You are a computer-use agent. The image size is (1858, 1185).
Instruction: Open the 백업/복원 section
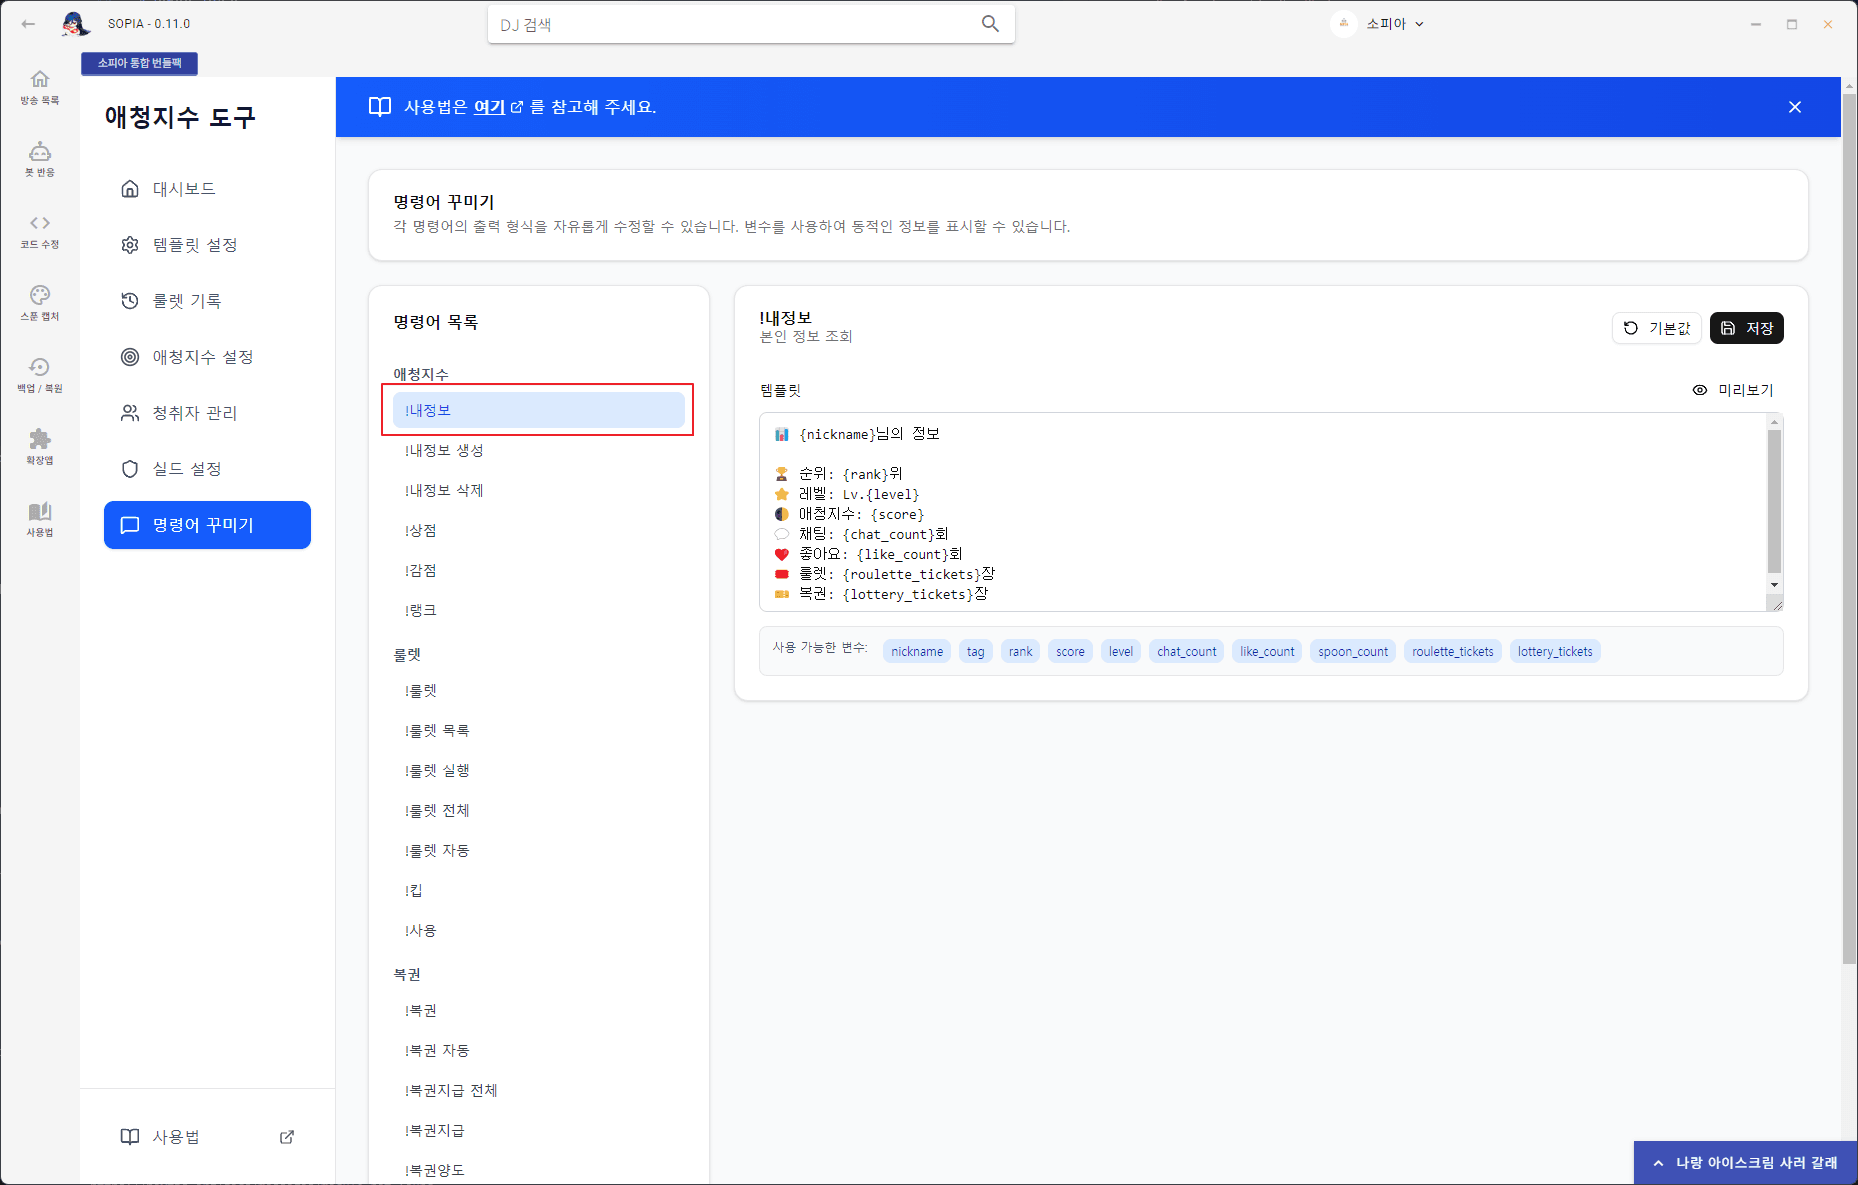39,373
